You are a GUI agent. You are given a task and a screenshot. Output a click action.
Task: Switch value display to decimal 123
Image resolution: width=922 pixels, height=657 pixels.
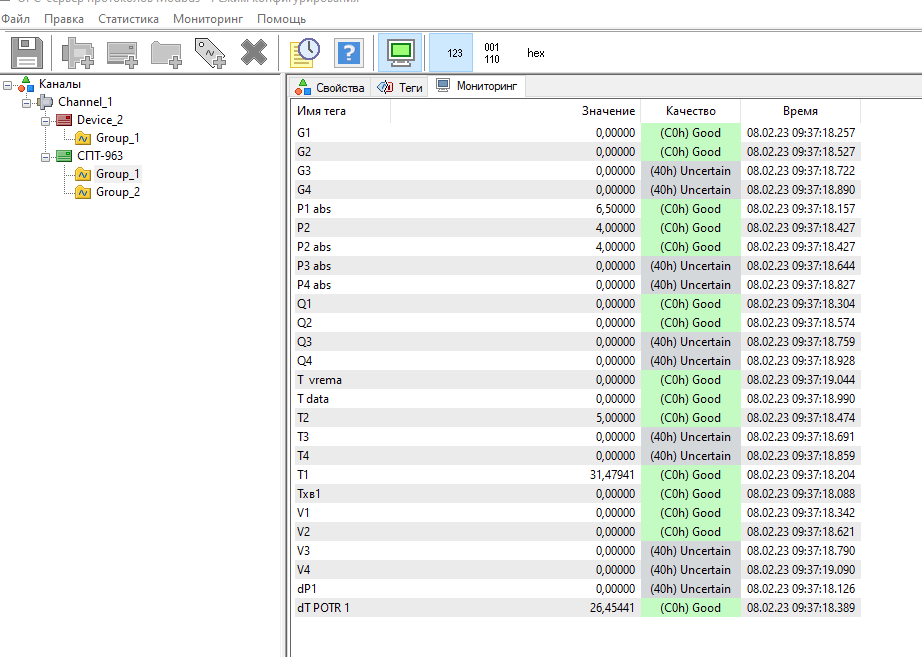click(x=454, y=53)
